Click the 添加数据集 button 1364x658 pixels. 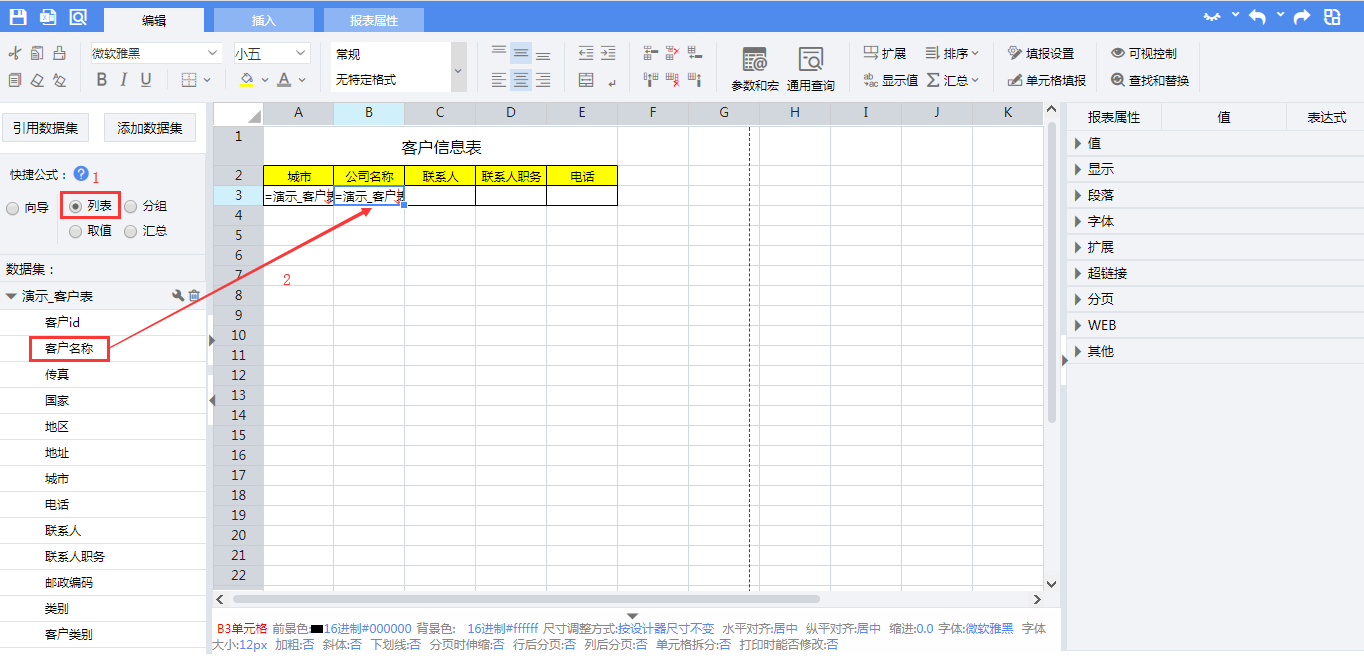click(x=150, y=128)
